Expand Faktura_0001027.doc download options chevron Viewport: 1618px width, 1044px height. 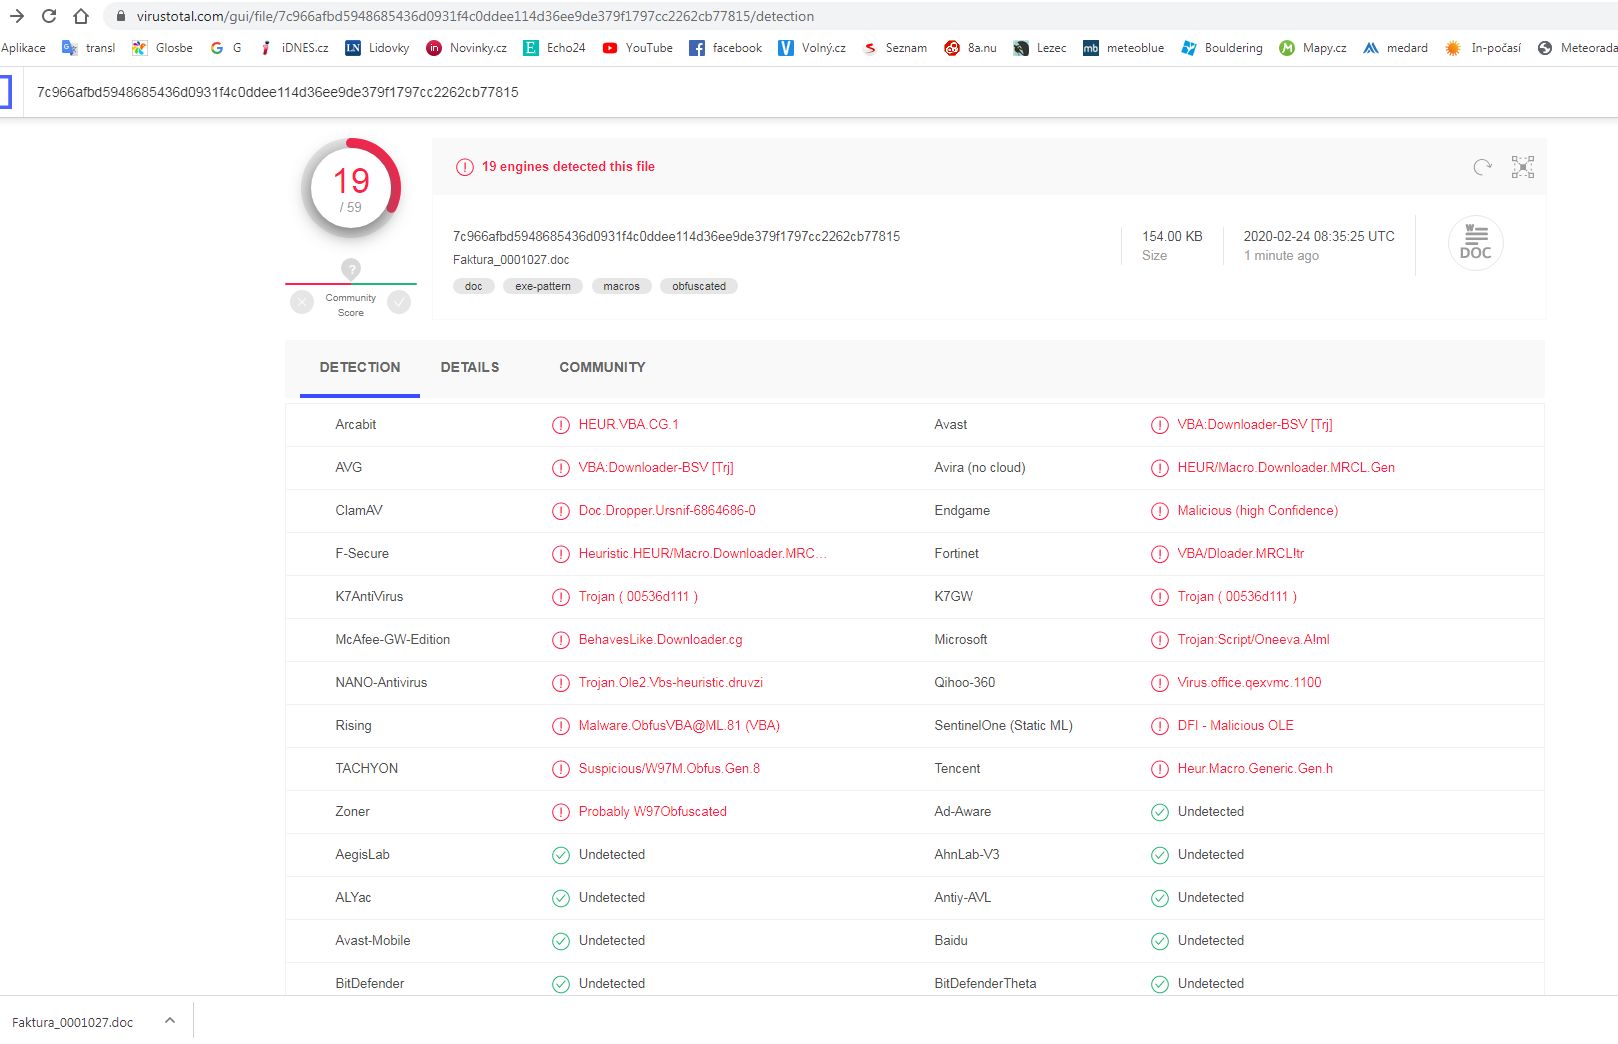pos(170,1021)
